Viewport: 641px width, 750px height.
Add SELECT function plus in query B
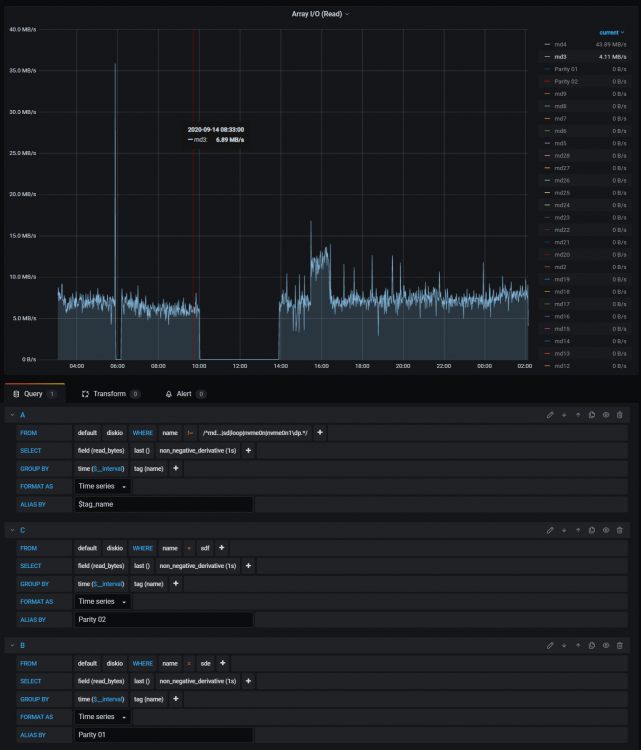click(x=248, y=681)
